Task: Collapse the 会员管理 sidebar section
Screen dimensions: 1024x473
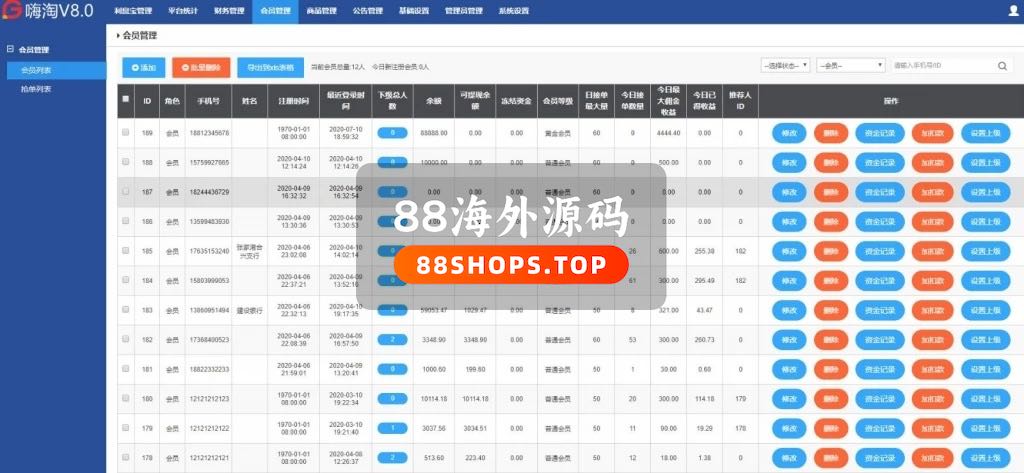Action: [x=11, y=49]
